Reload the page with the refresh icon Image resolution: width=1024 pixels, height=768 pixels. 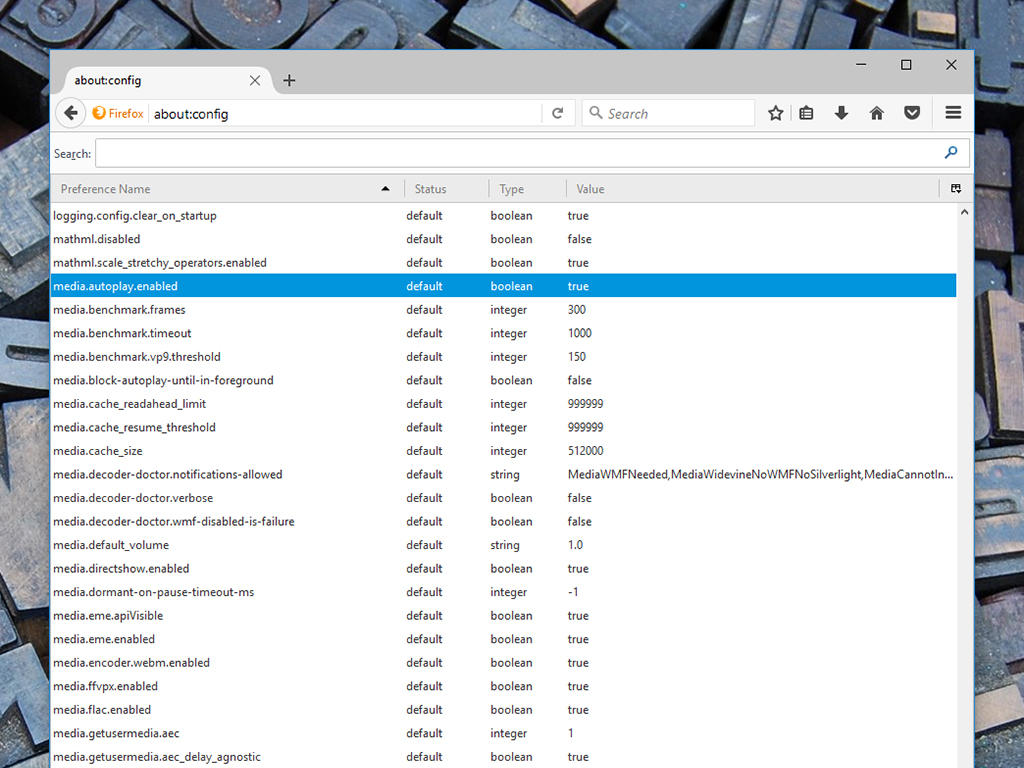pos(558,114)
